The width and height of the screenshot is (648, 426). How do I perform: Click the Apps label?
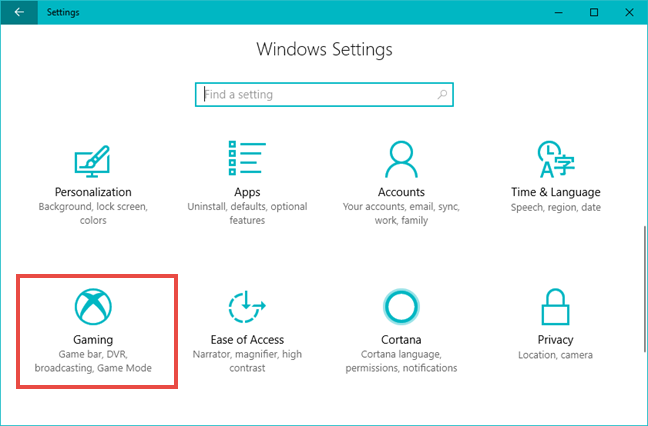click(247, 193)
